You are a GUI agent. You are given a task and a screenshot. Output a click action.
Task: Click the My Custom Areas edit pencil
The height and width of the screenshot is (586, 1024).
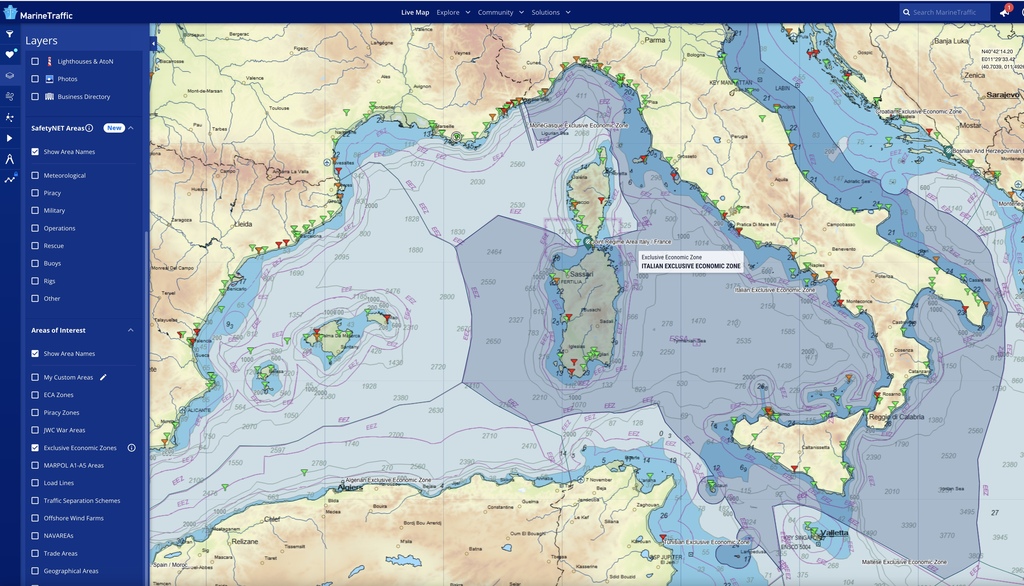103,377
